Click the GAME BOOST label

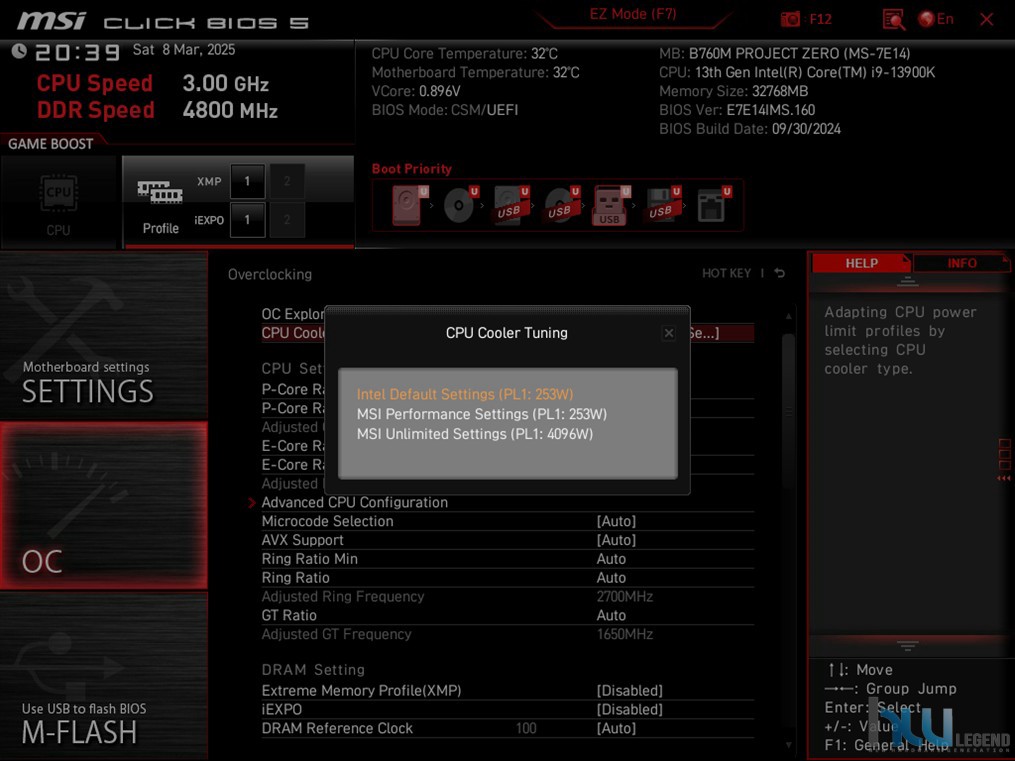tap(50, 144)
